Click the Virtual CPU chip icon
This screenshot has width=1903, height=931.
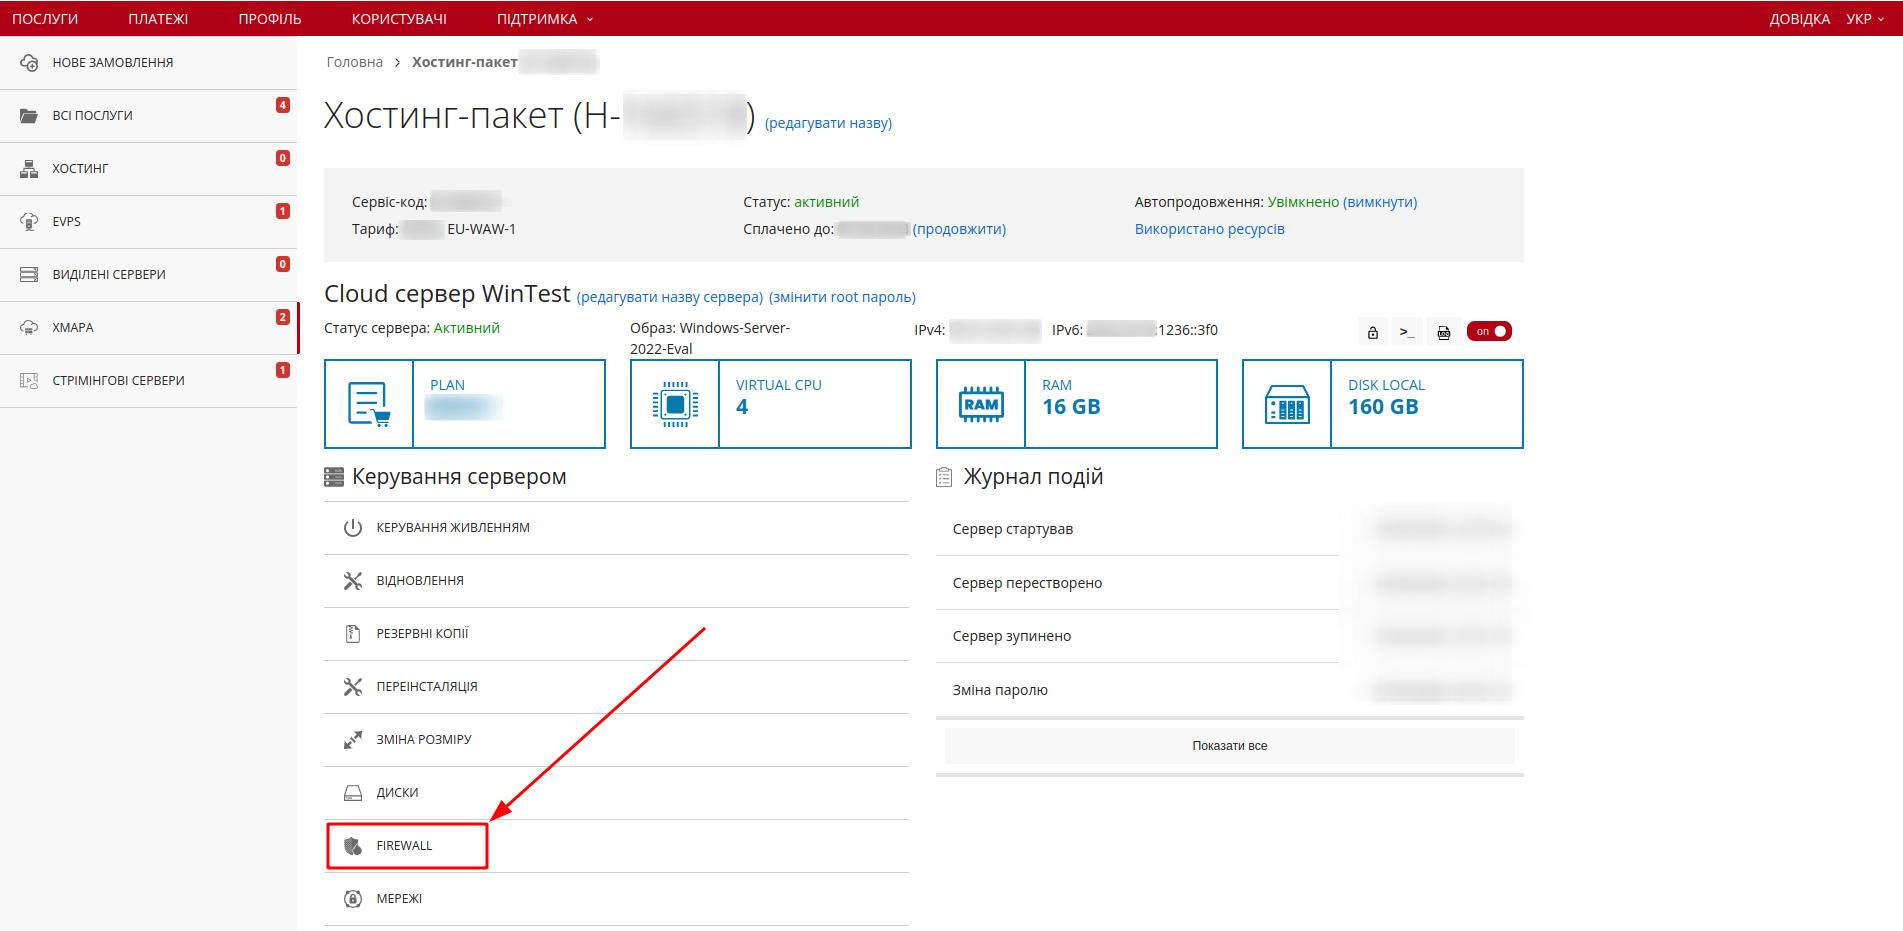pos(675,404)
